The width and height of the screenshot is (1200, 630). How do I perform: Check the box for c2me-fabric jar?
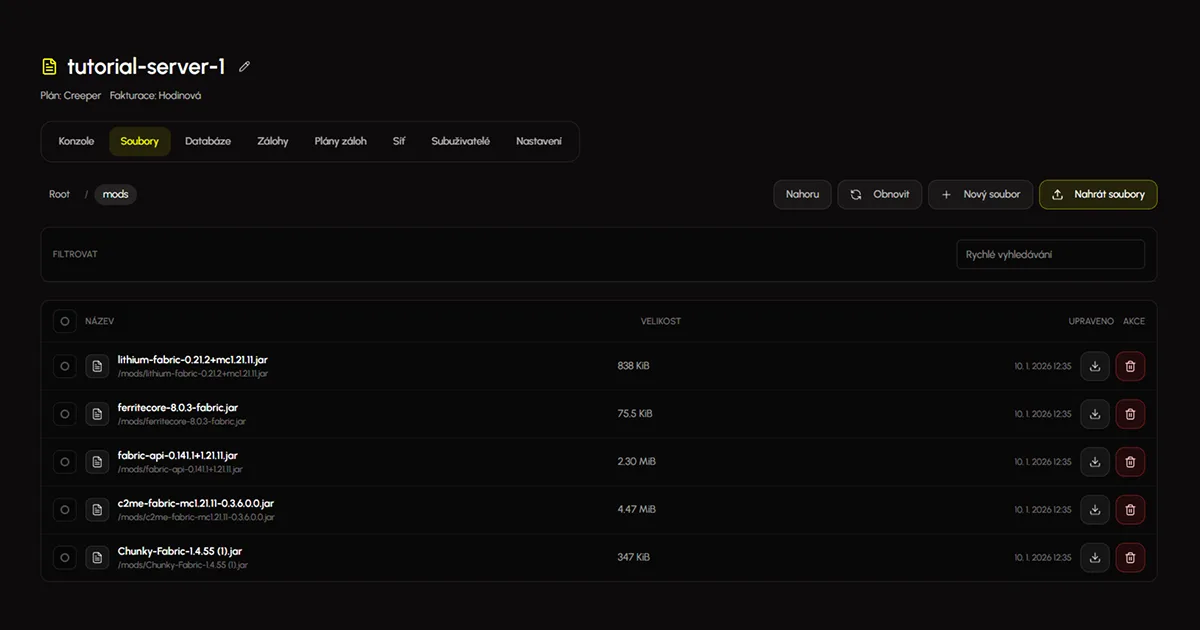(65, 509)
